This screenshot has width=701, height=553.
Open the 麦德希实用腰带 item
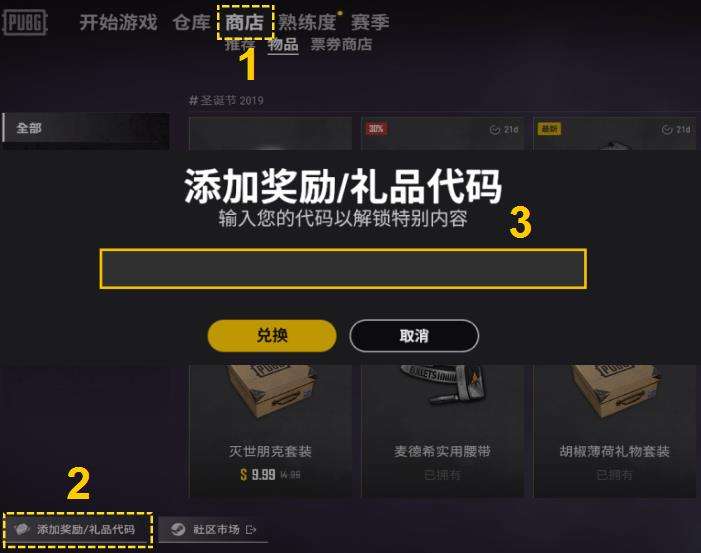click(442, 431)
